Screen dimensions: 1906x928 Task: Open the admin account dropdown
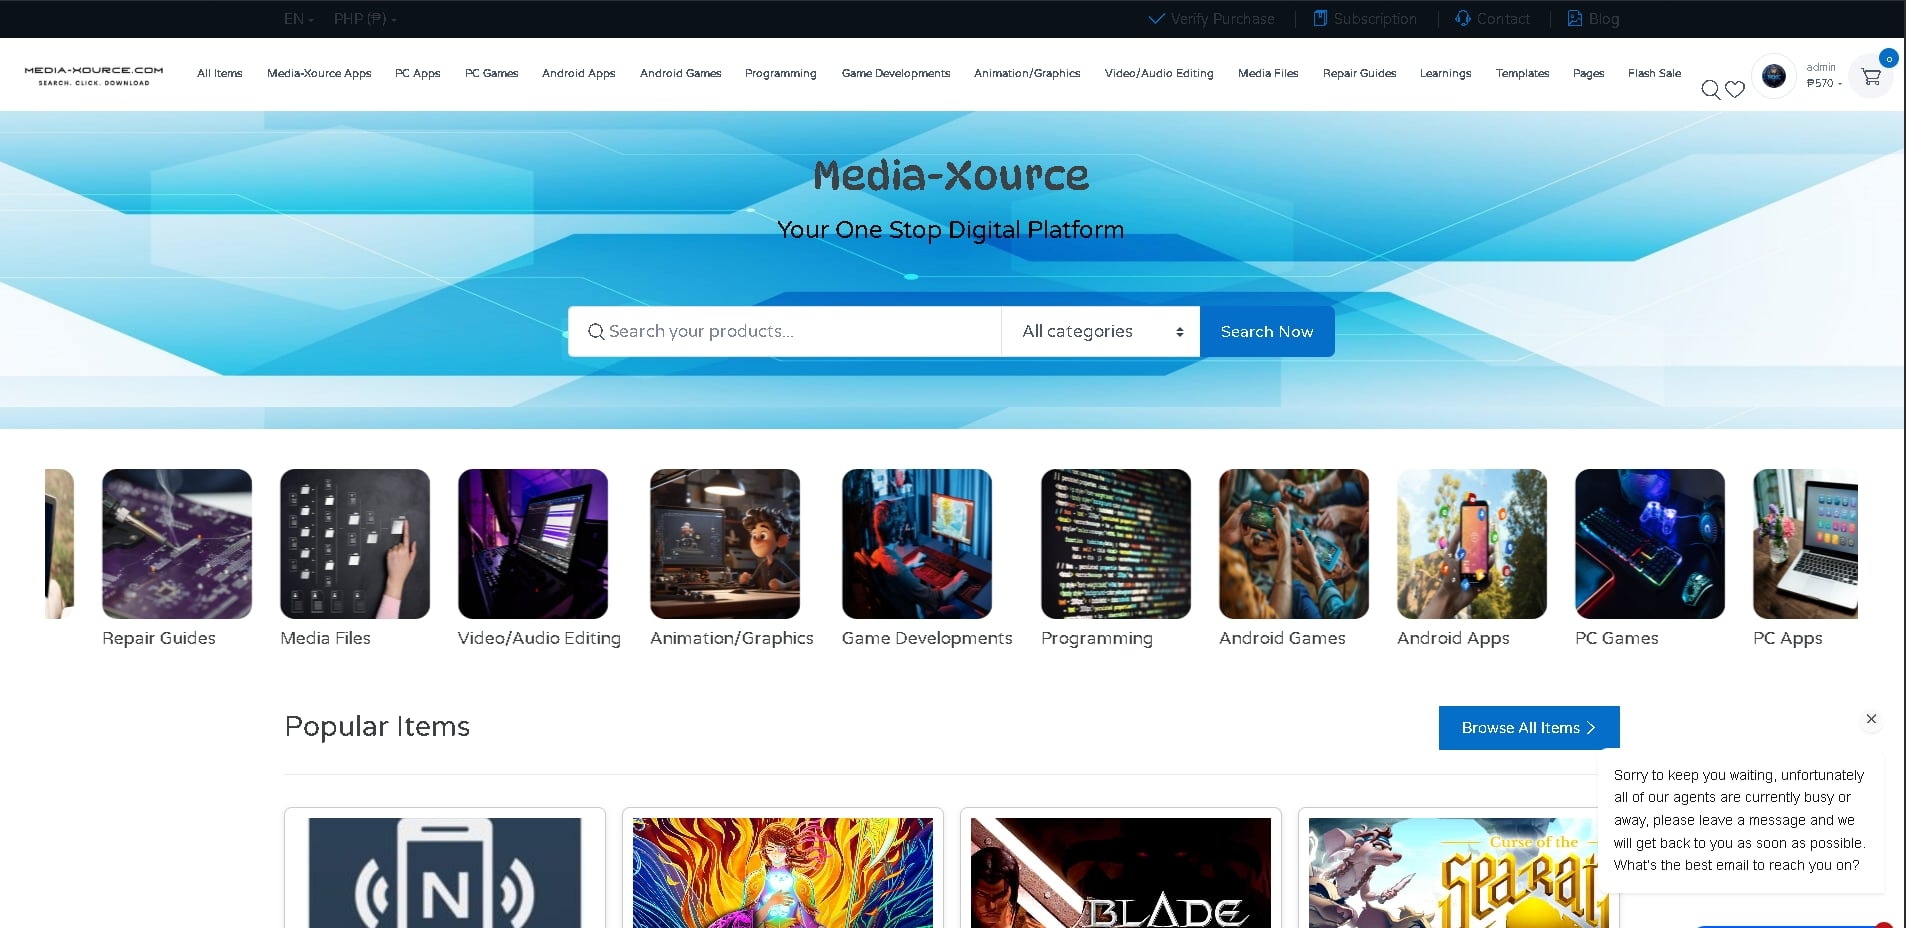point(1824,76)
